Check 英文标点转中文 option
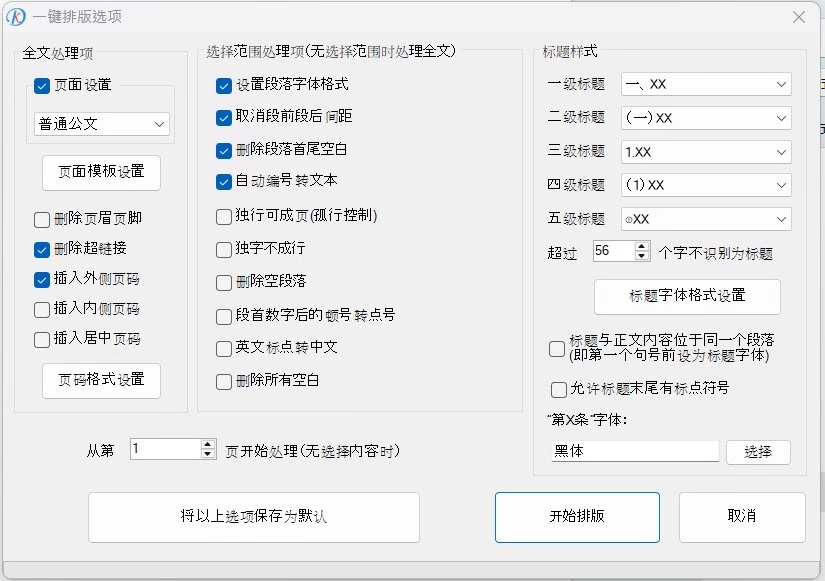 point(224,348)
